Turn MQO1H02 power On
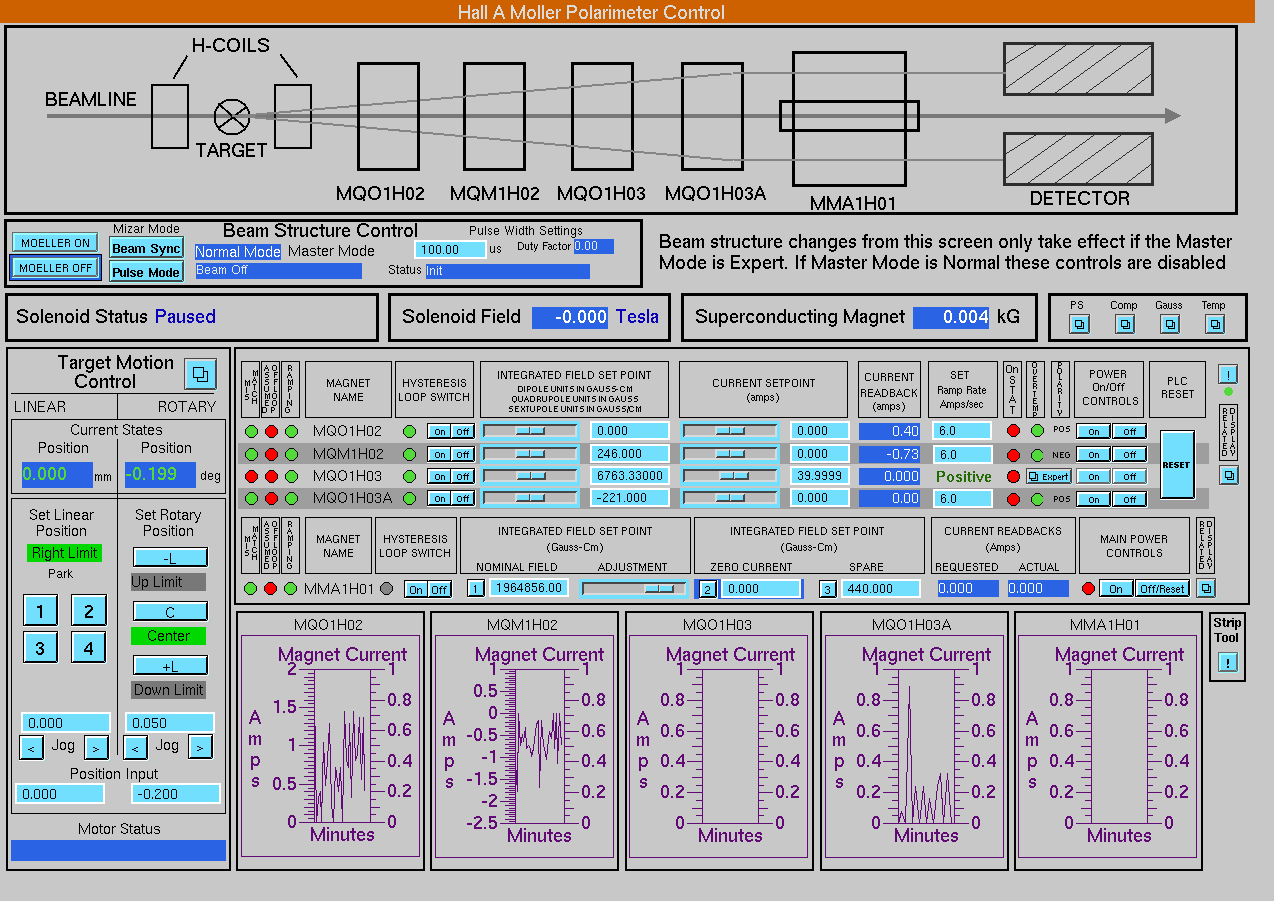1274x901 pixels. 1094,432
